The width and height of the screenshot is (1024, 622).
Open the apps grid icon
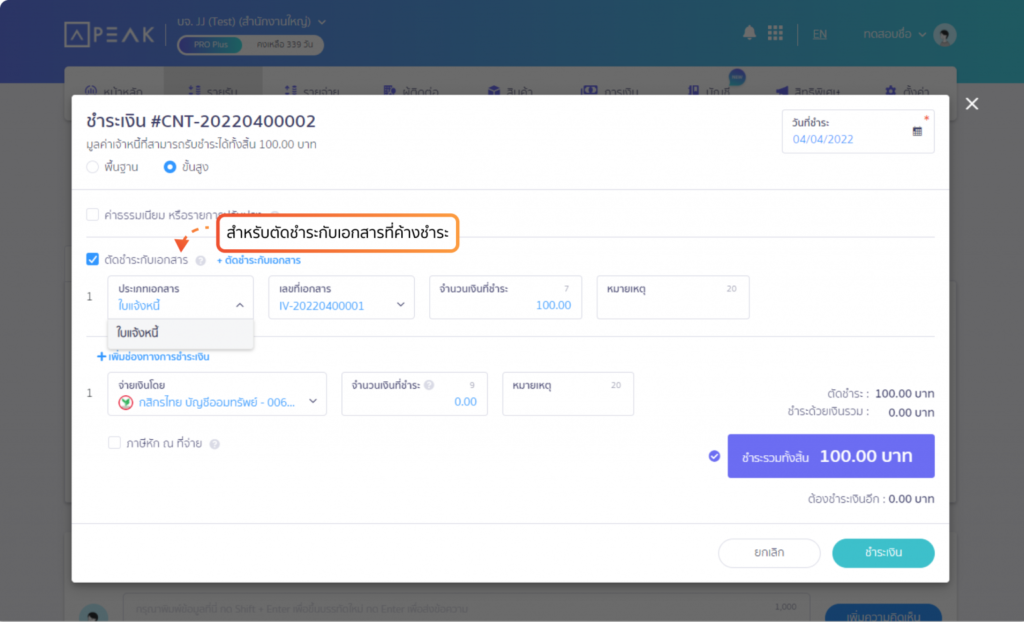click(775, 33)
